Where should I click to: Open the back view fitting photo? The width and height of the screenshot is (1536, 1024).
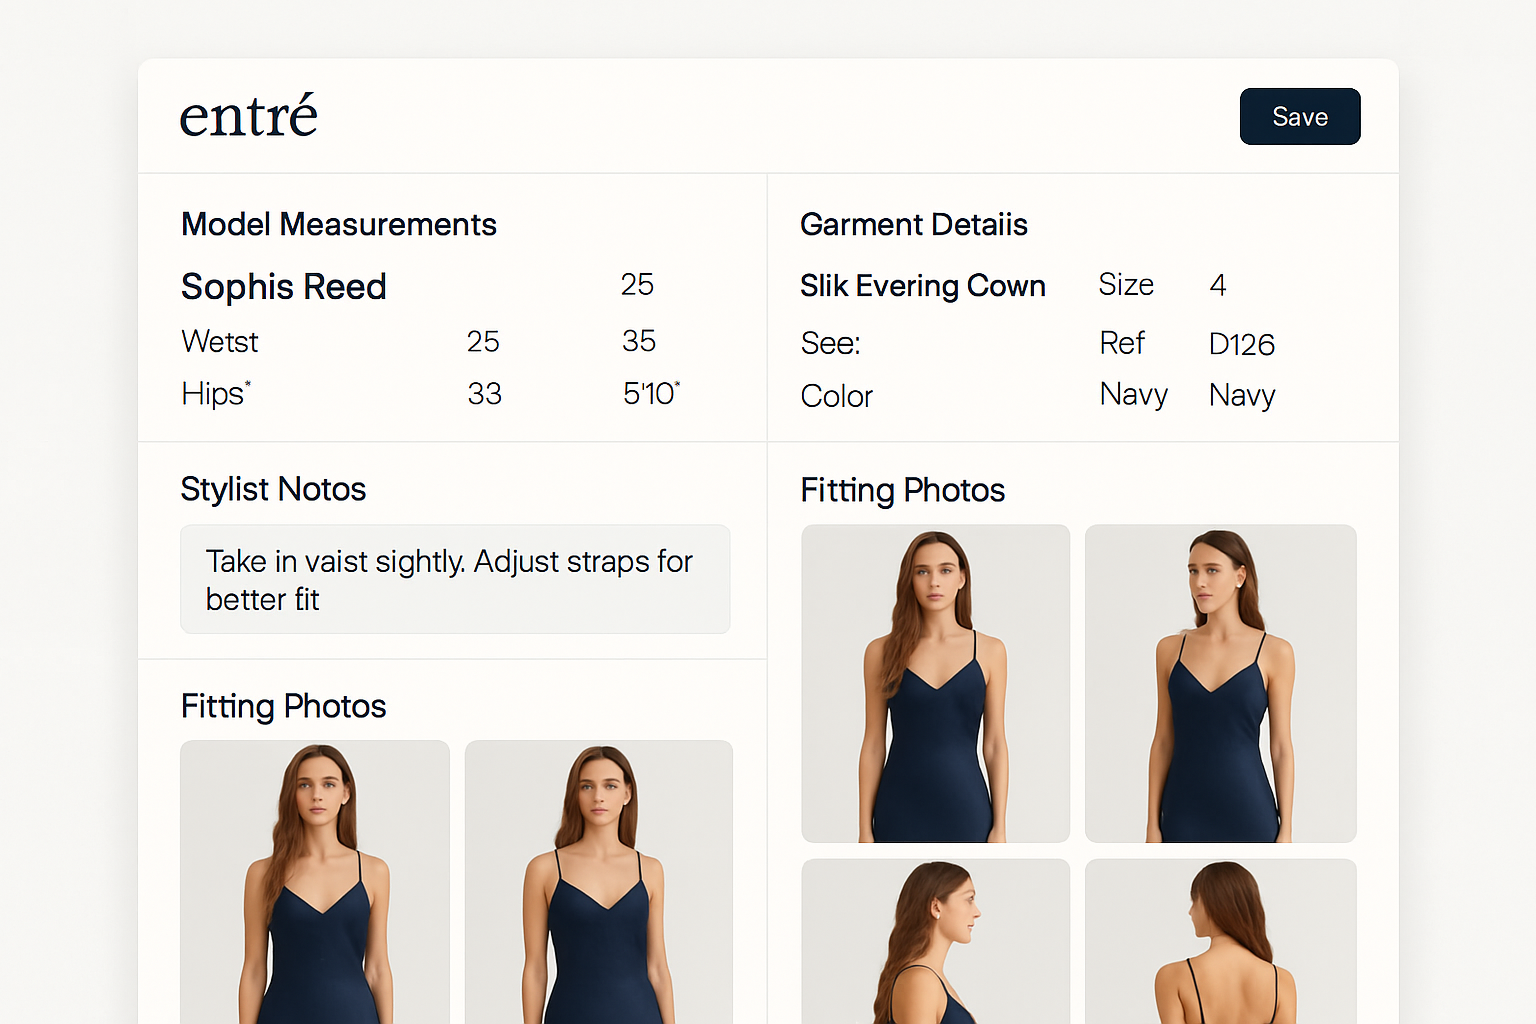point(1220,940)
